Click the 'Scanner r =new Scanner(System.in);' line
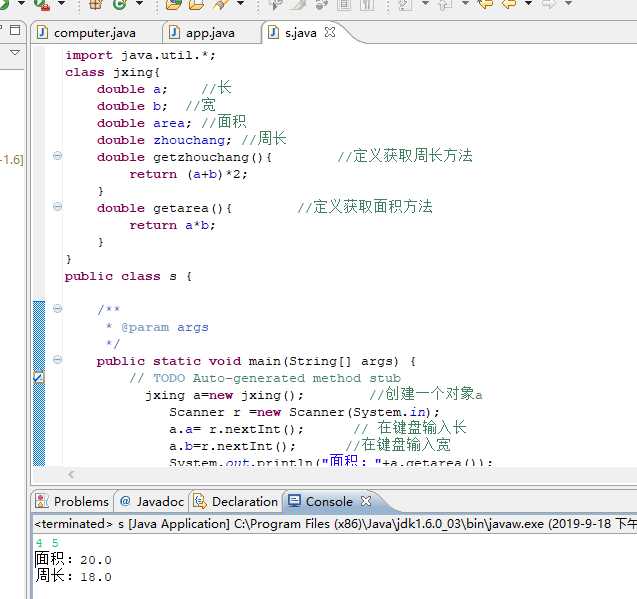Viewport: 637px width, 599px height. coord(304,412)
